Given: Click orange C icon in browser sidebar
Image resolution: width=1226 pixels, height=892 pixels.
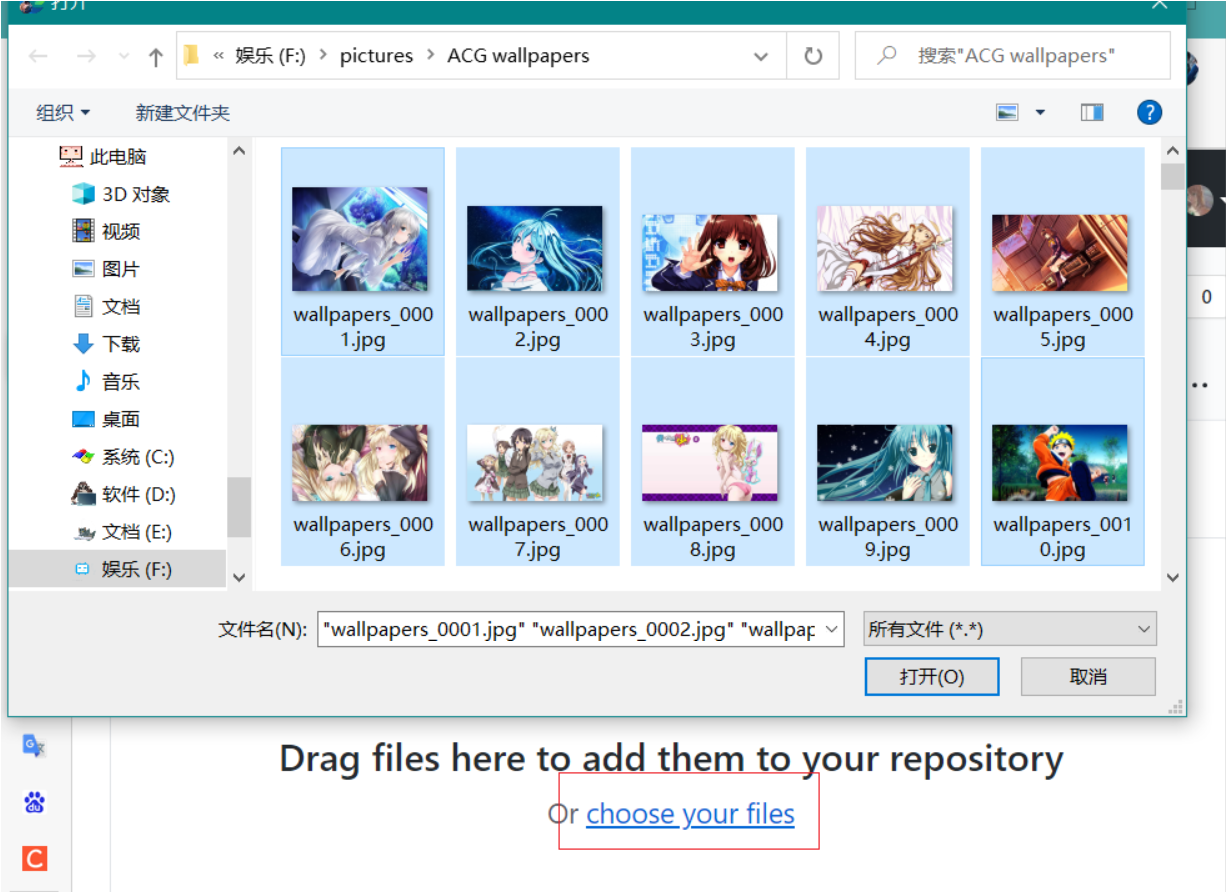Looking at the screenshot, I should click(x=35, y=858).
